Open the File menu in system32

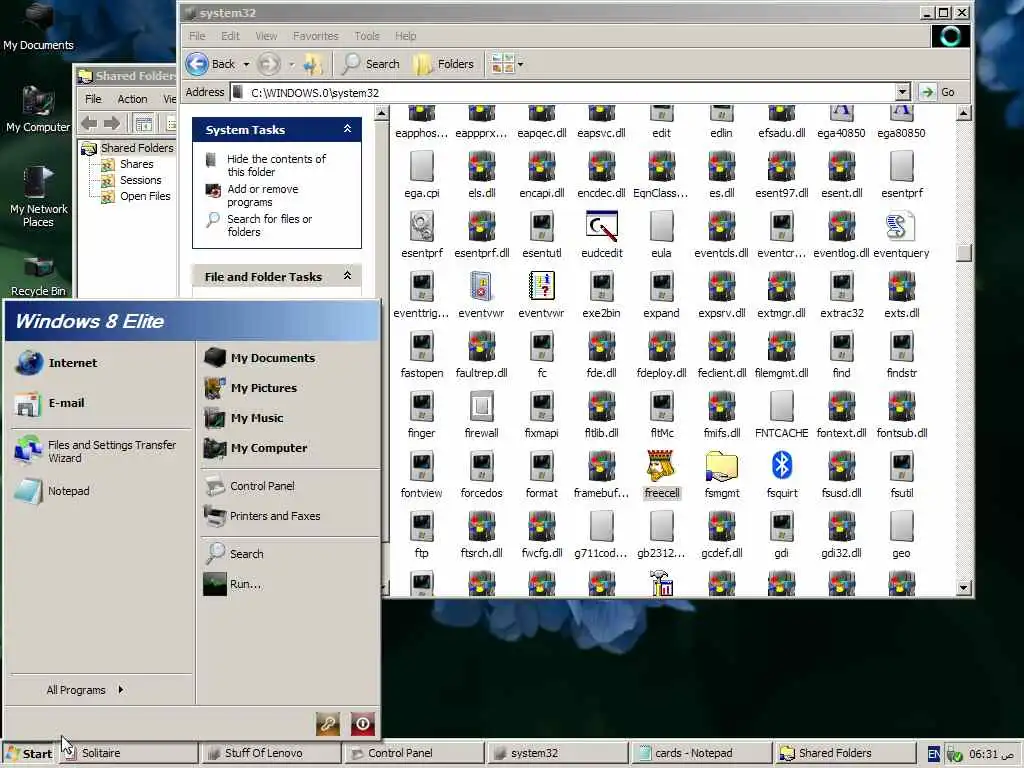[197, 36]
